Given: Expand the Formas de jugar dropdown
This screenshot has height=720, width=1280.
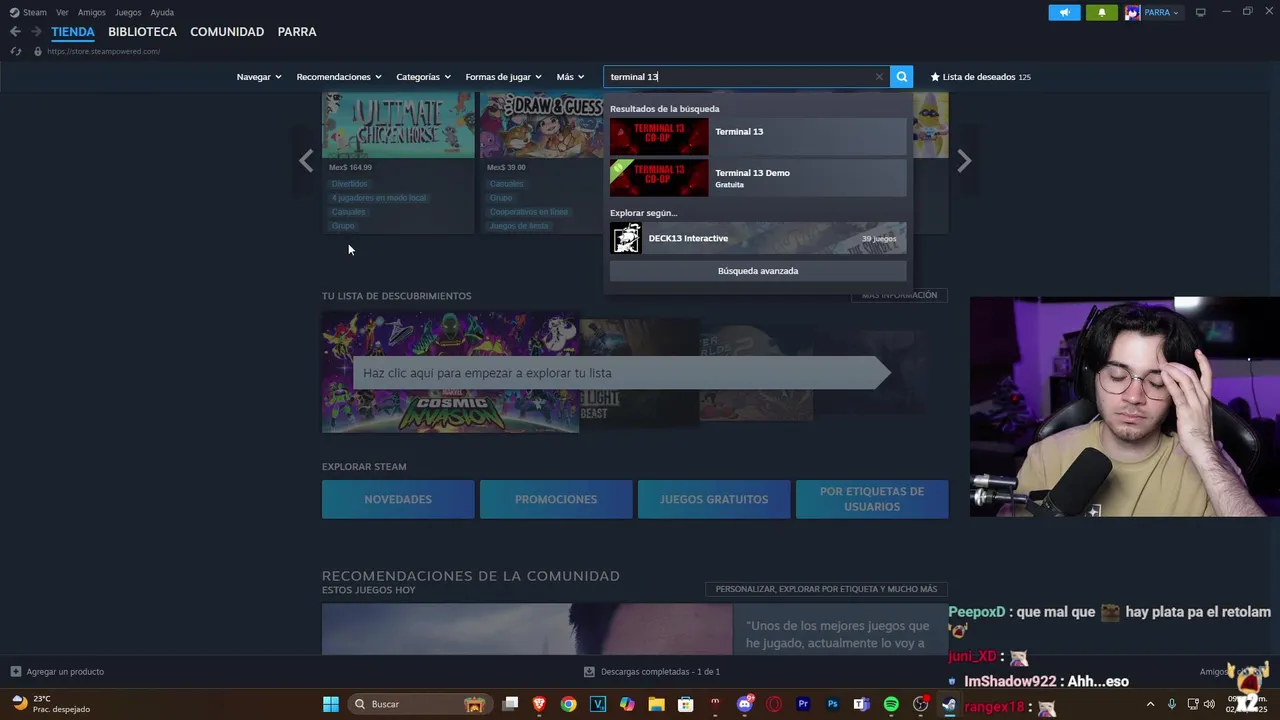Looking at the screenshot, I should pyautogui.click(x=503, y=77).
